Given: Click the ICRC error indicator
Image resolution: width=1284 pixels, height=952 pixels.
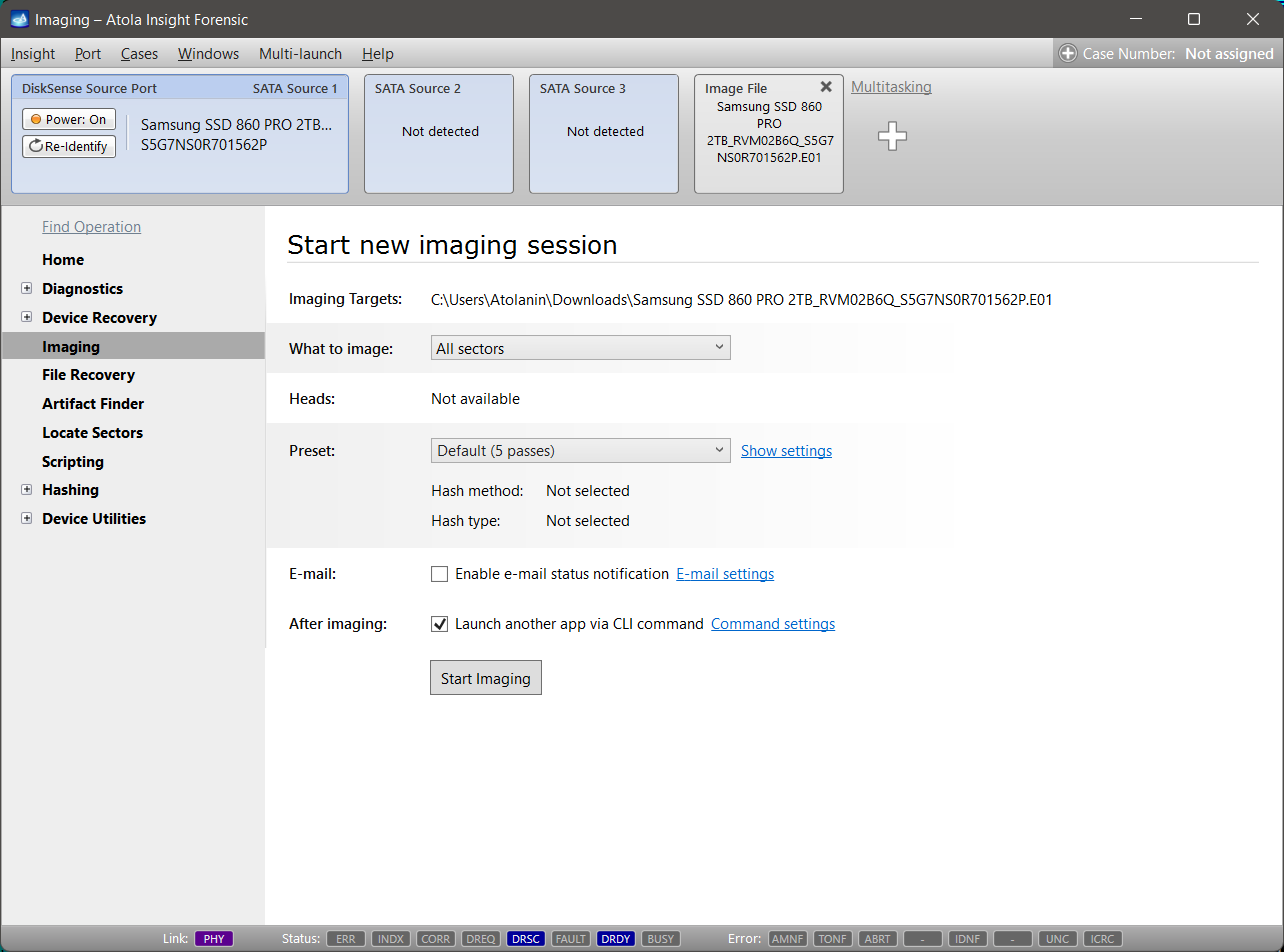Looking at the screenshot, I should (1102, 939).
